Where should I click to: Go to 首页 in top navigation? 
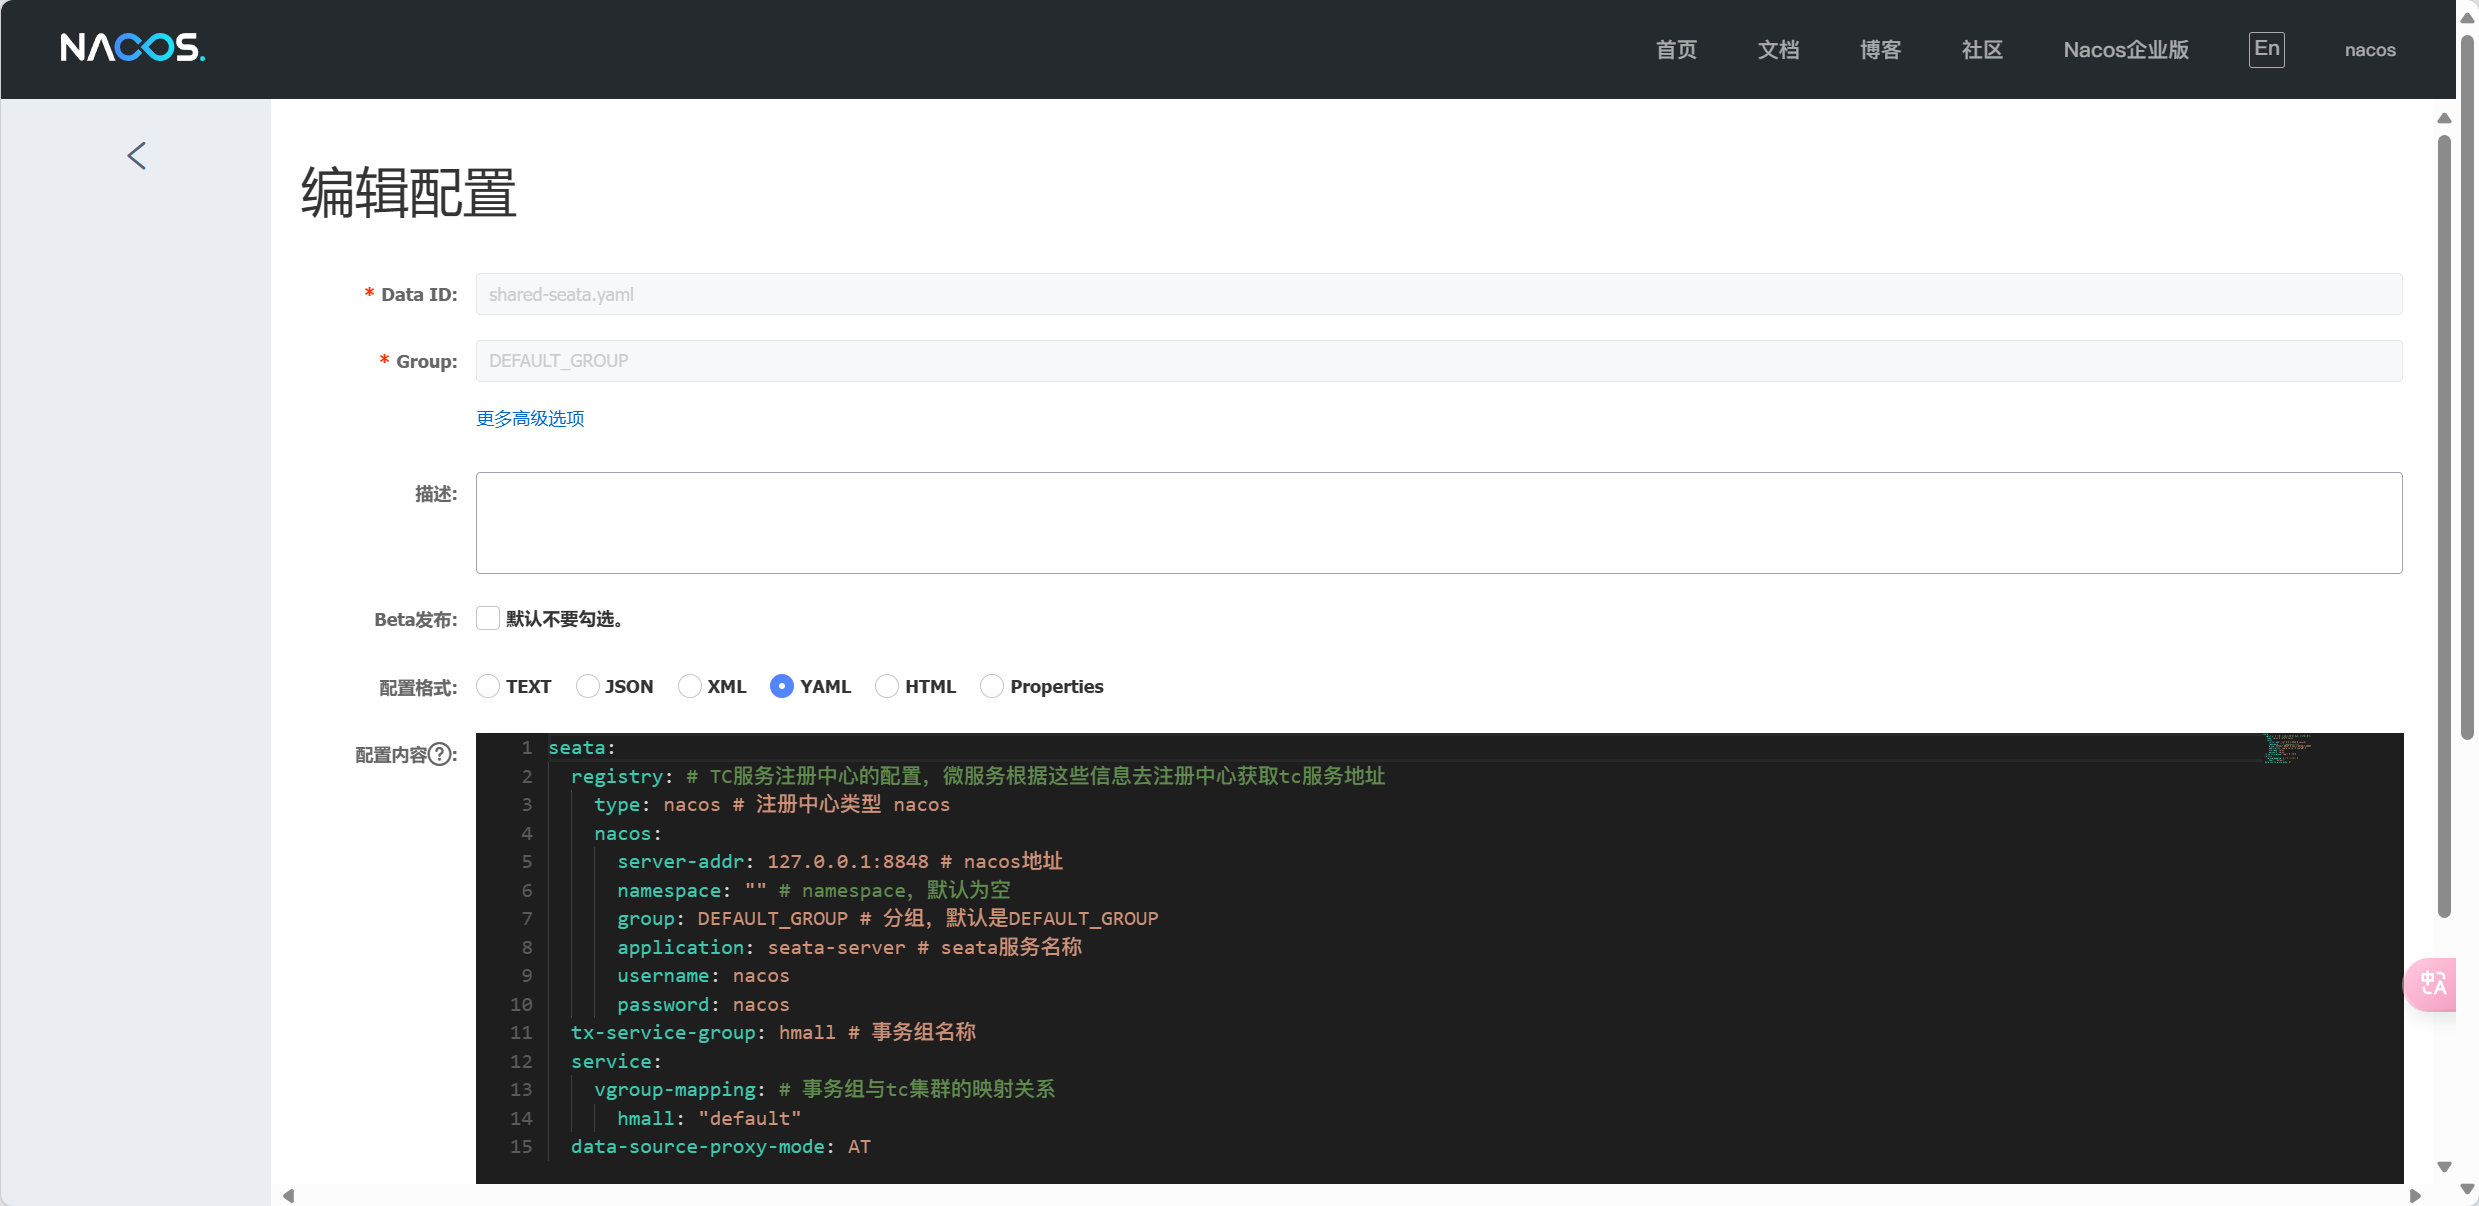(1676, 50)
